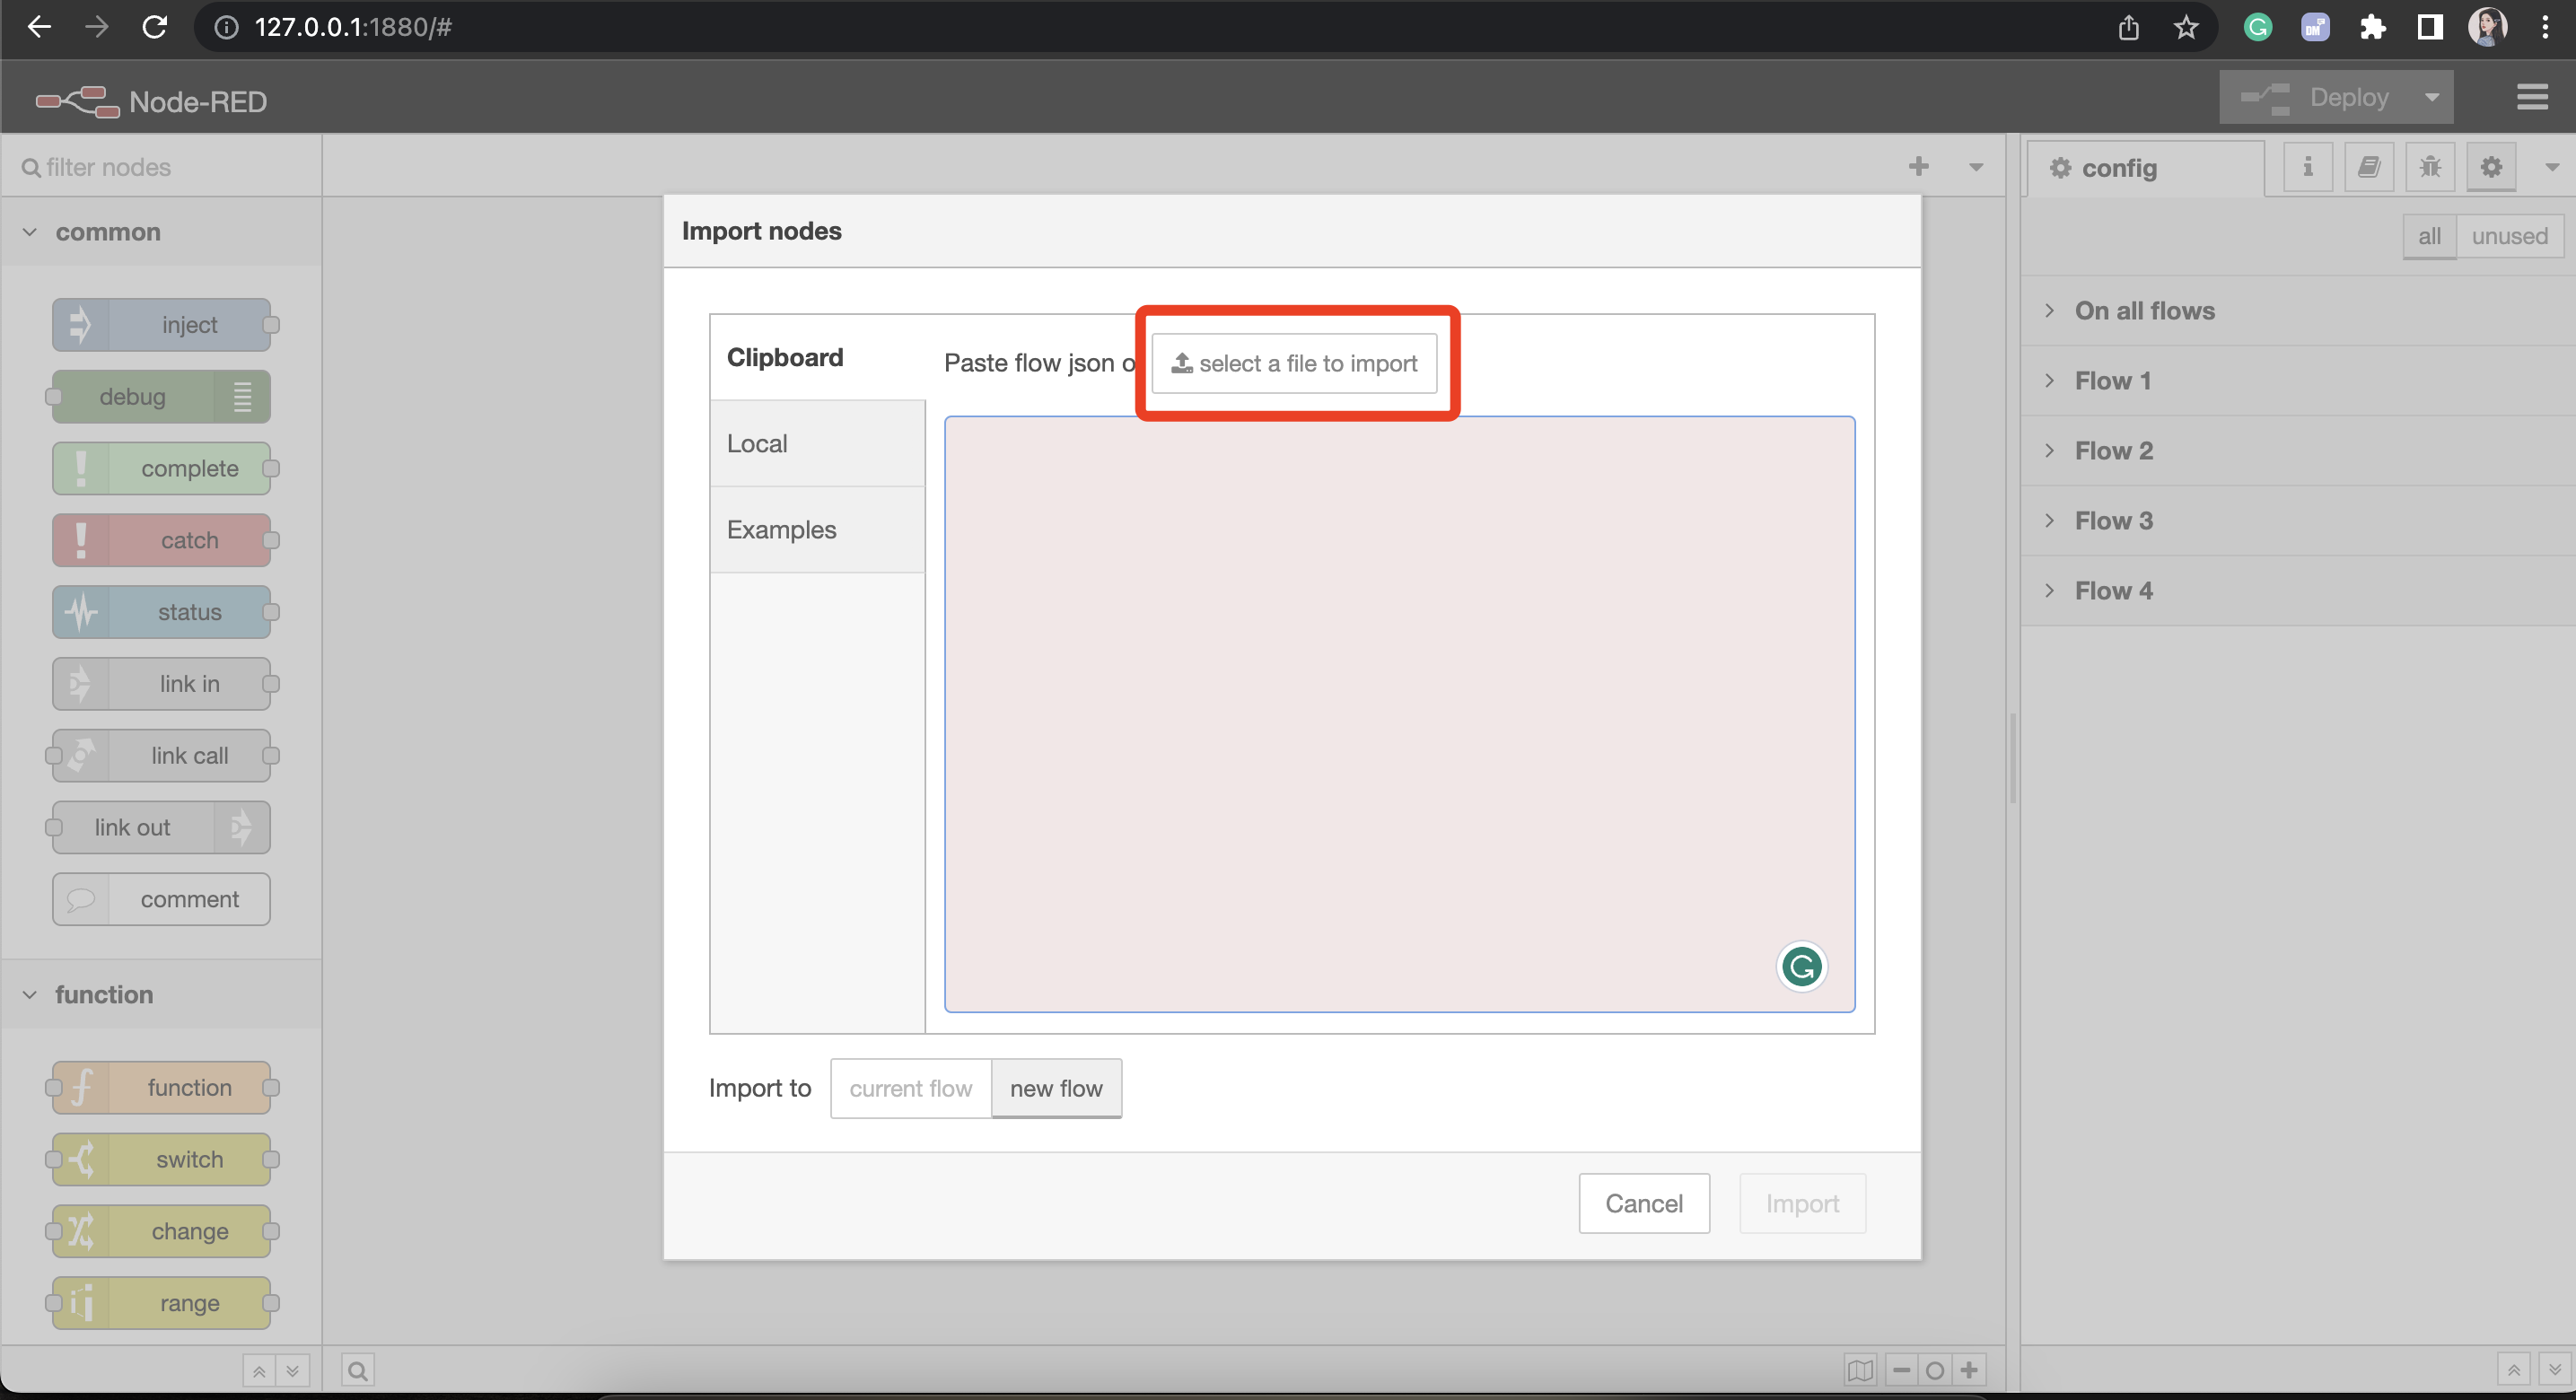Image resolution: width=2576 pixels, height=1400 pixels.
Task: Select the function node from function section
Action: click(162, 1087)
